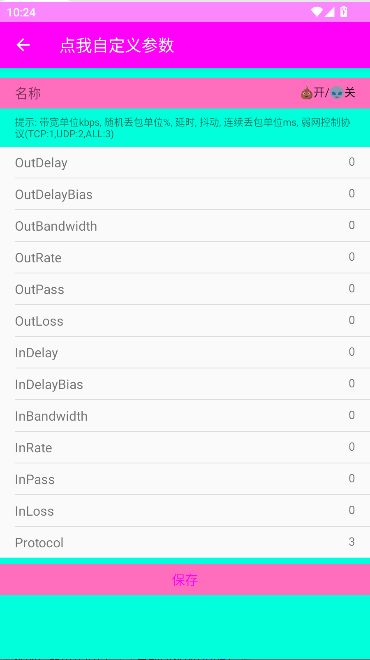Viewport: 370px width, 660px height.
Task: Tap the 点我自定义参数 title
Action: coord(117,45)
